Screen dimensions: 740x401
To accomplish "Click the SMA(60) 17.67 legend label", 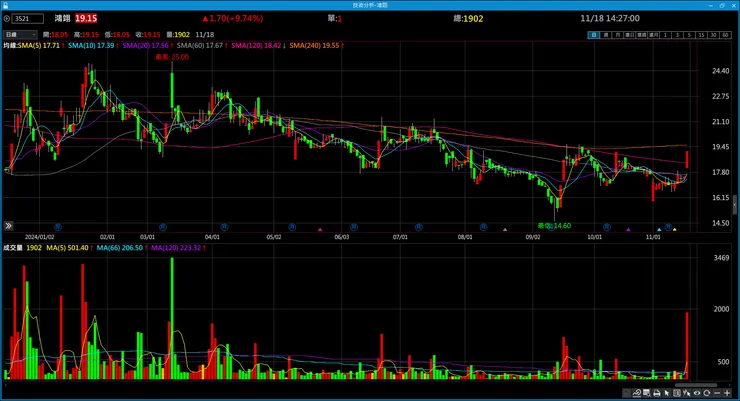I will pos(200,46).
